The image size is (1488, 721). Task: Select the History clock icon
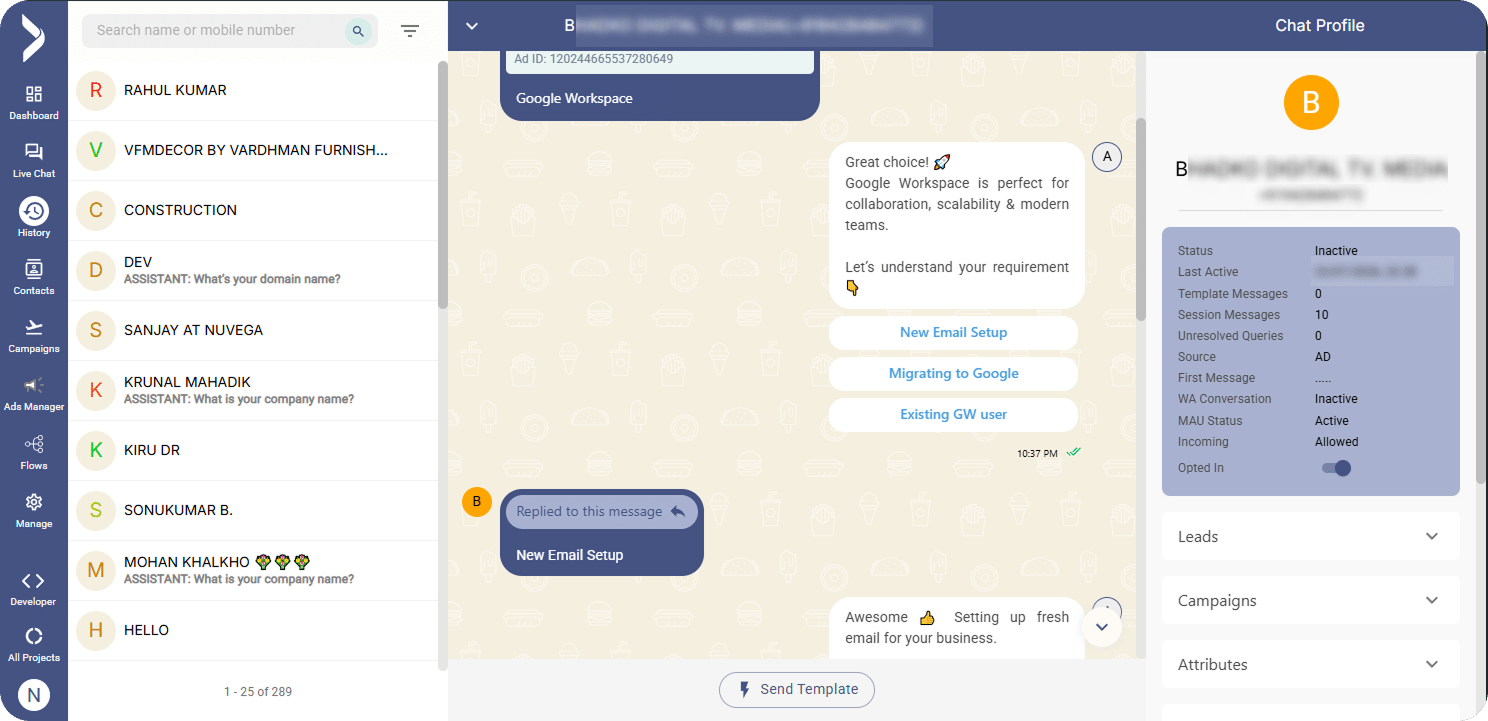34,211
